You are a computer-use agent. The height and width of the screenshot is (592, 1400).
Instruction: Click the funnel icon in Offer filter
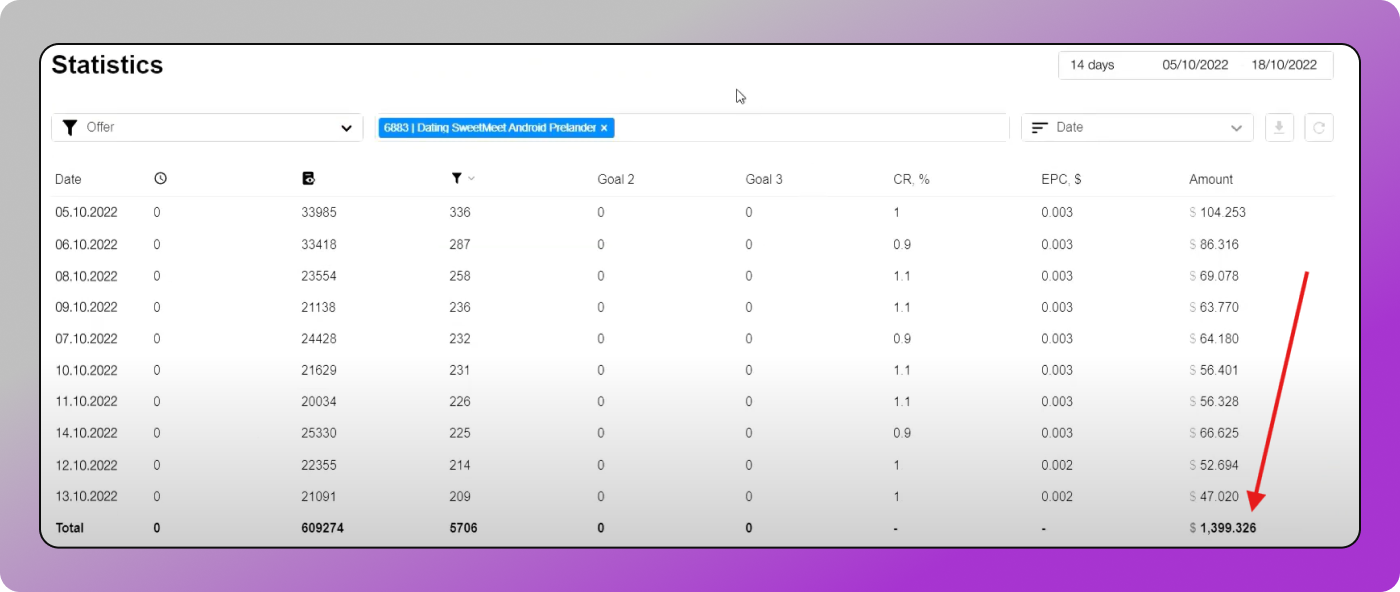pyautogui.click(x=70, y=128)
